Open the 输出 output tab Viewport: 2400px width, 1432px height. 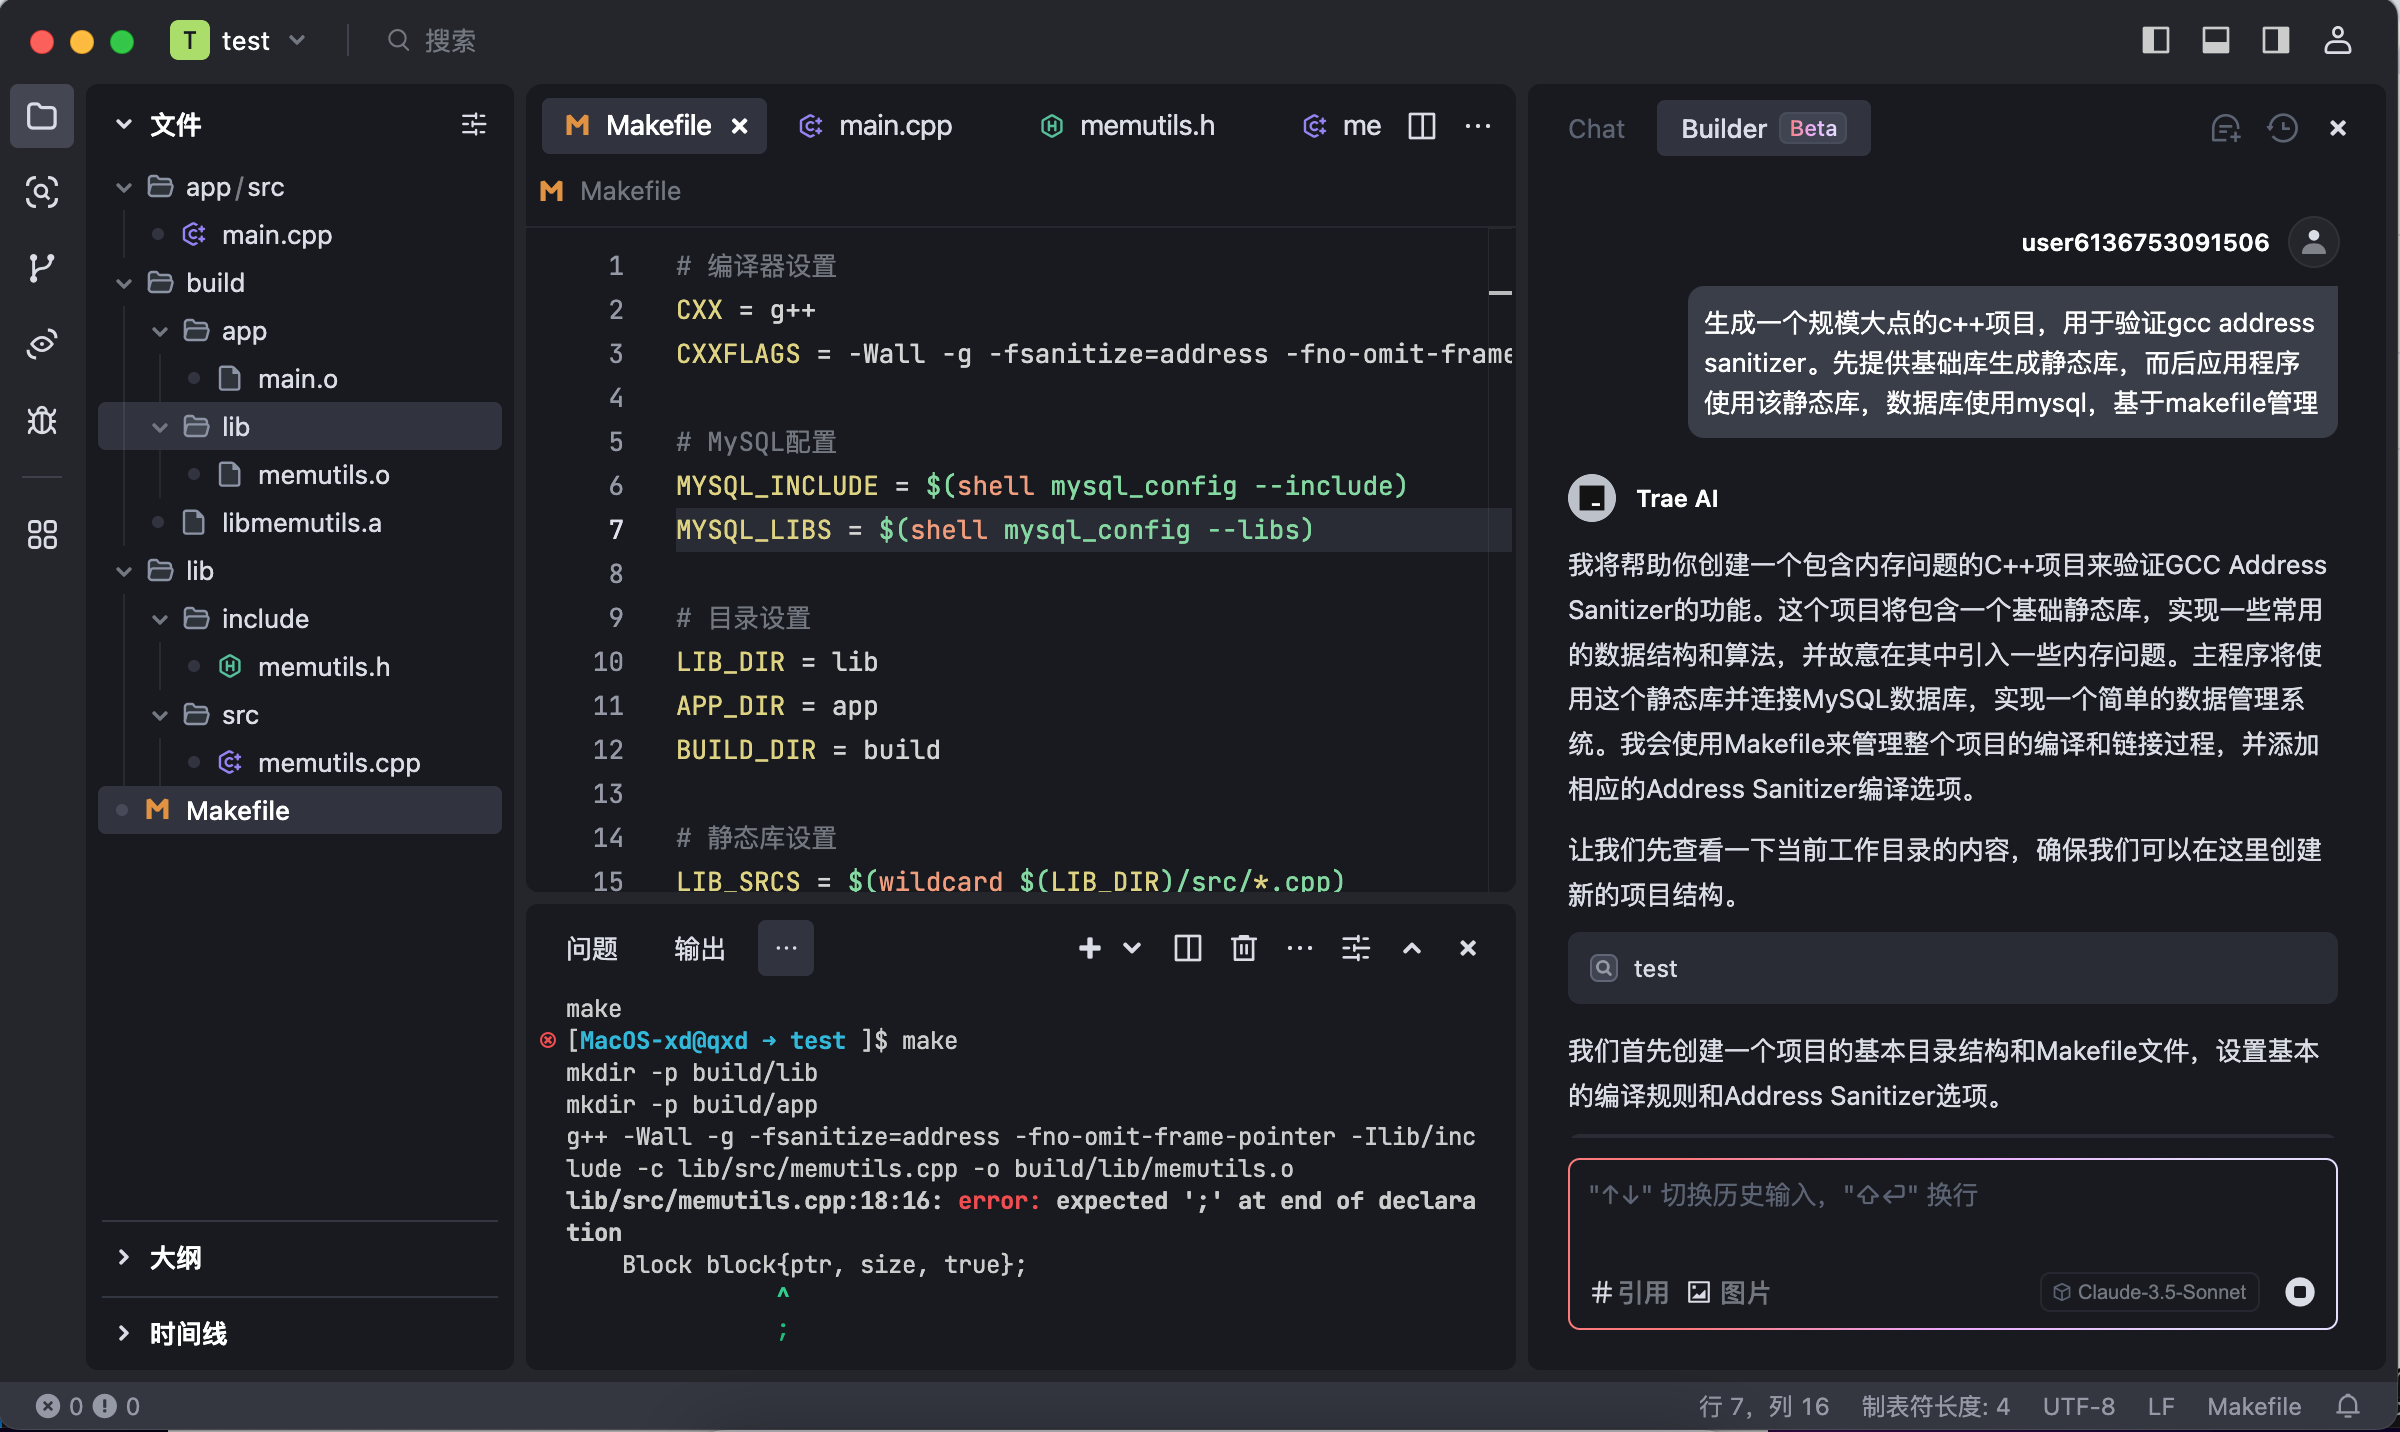click(x=700, y=948)
